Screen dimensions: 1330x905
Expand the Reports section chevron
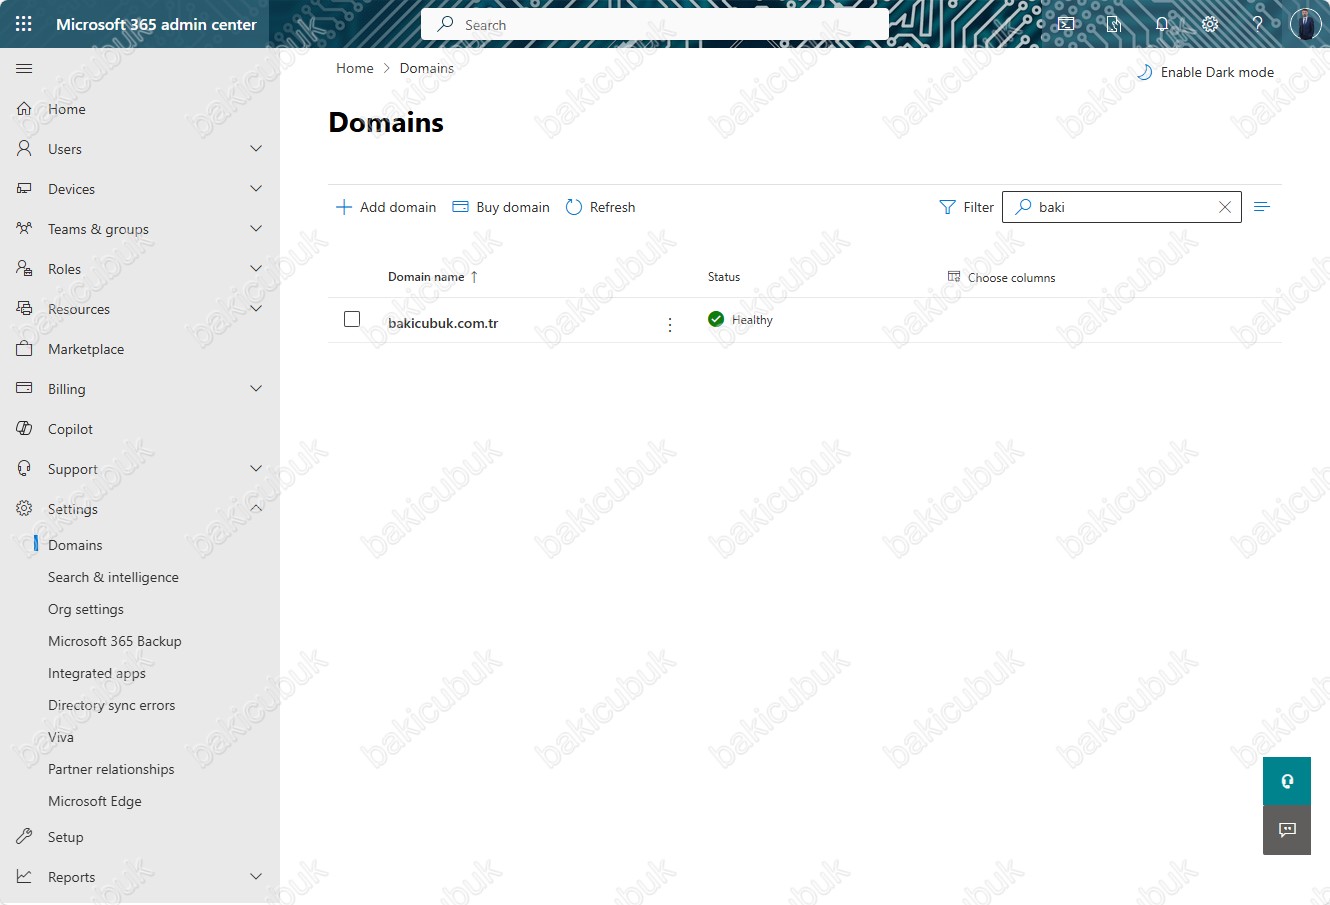point(256,876)
